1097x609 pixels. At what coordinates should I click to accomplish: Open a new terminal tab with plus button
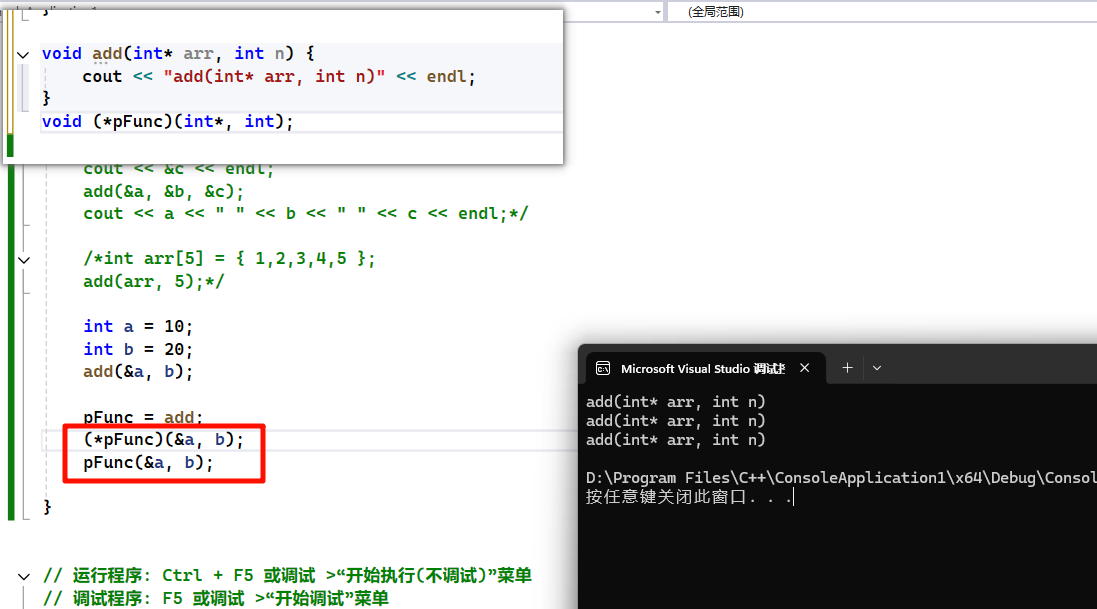click(x=847, y=368)
